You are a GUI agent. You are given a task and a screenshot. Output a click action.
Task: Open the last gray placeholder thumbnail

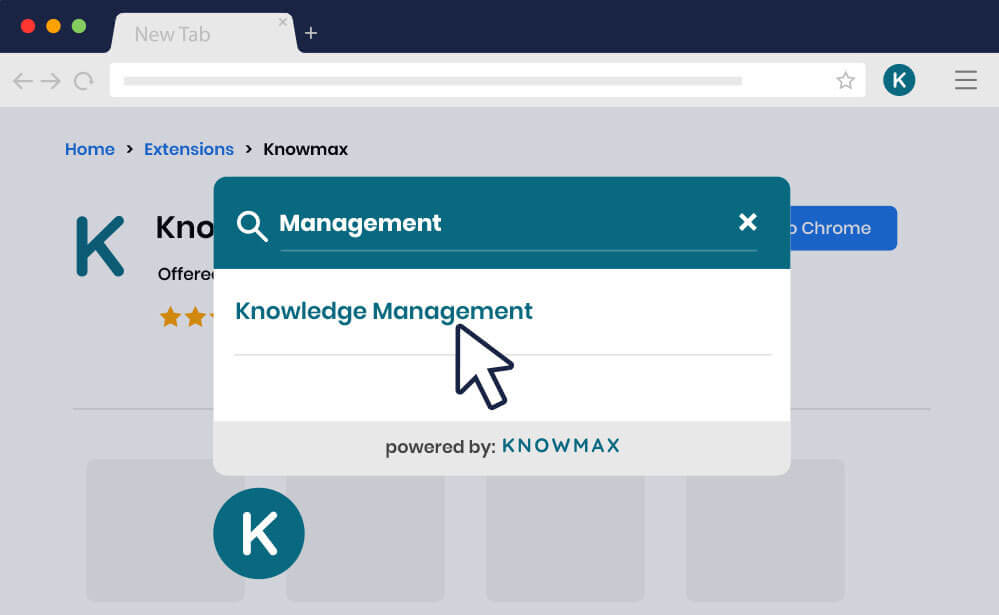pos(765,531)
